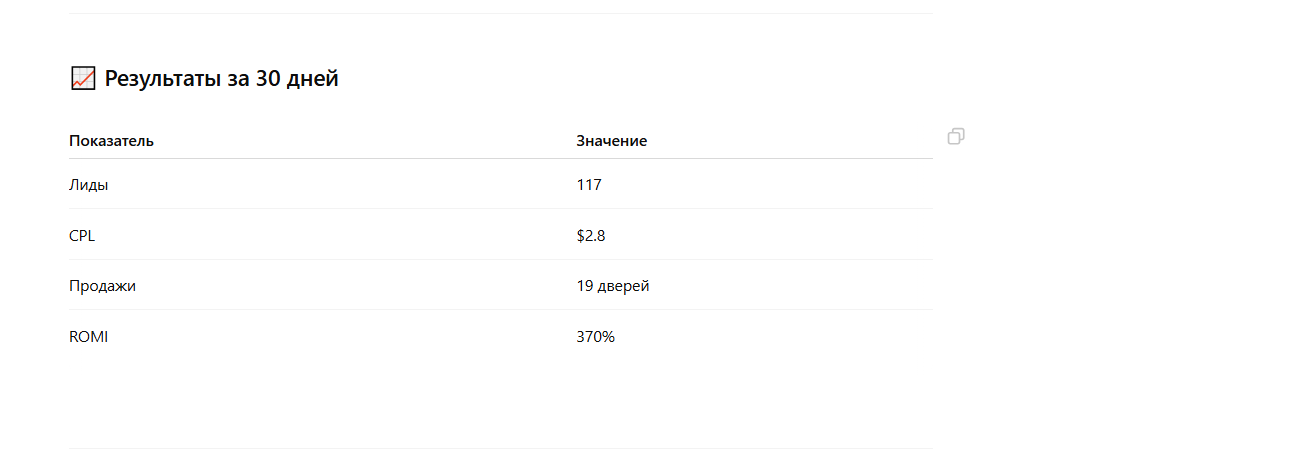Click the chart emoji in the heading
This screenshot has height=472, width=1301.
click(83, 78)
